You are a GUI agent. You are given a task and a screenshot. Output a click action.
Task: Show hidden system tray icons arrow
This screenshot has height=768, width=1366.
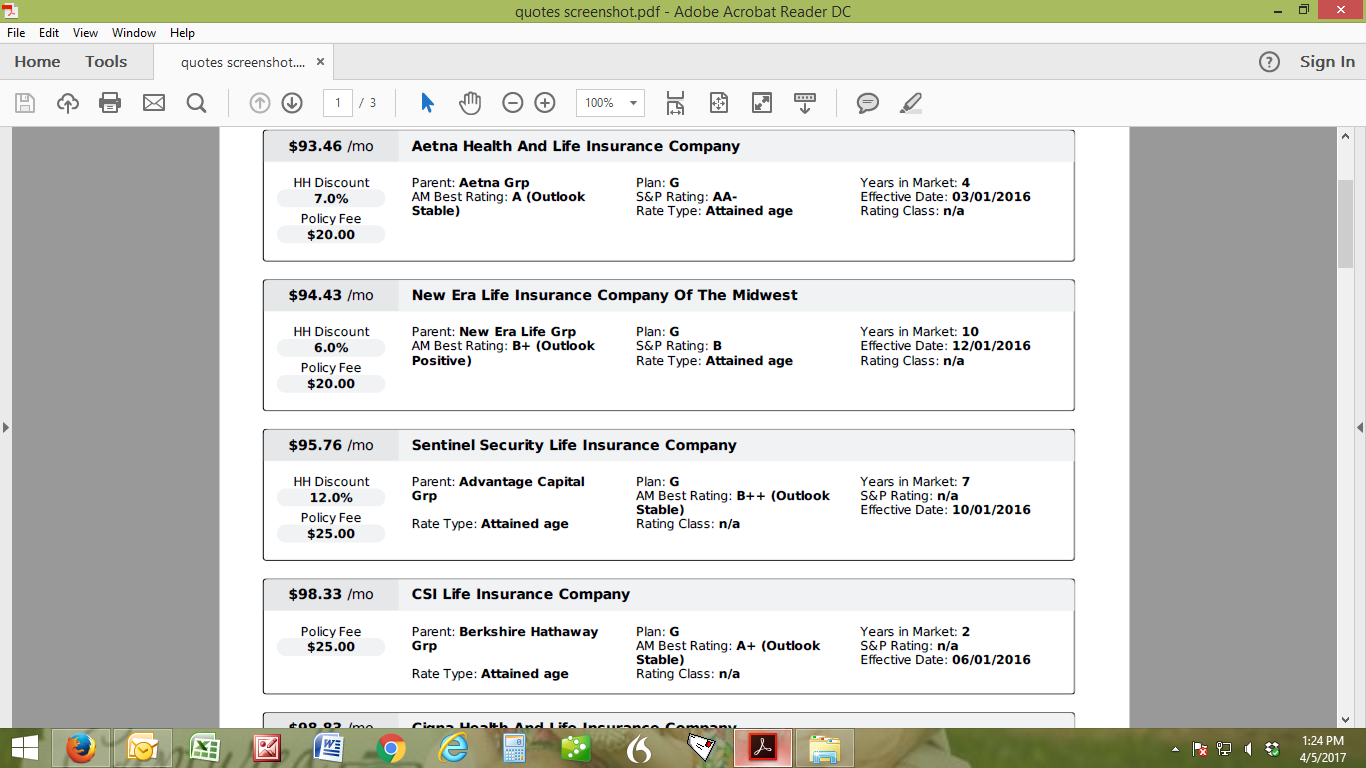pyautogui.click(x=1175, y=749)
